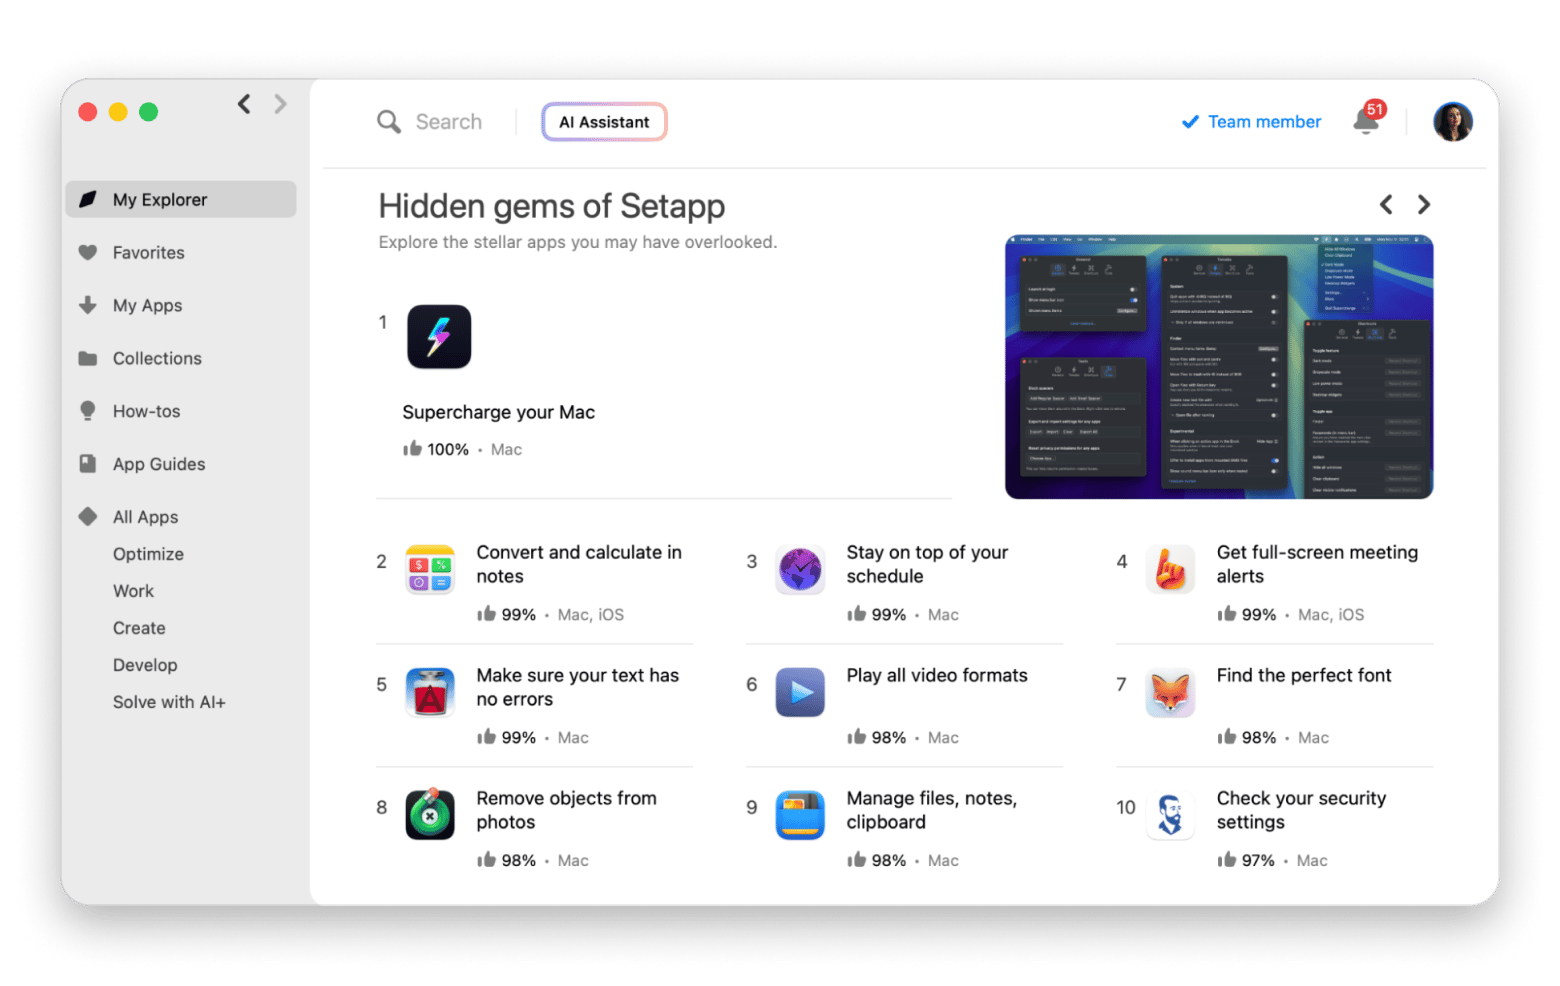This screenshot has width=1560, height=986.
Task: Open notifications bell with 51 badge
Action: click(1368, 119)
